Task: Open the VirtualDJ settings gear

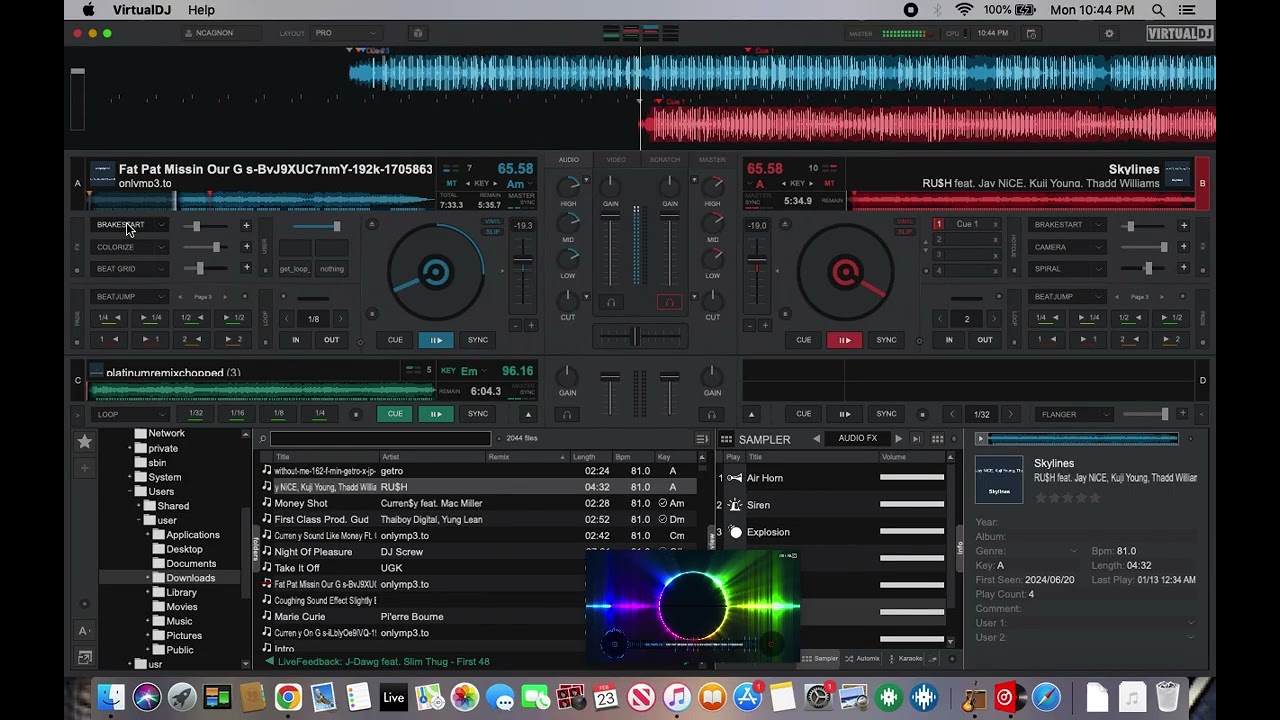Action: click(1109, 33)
